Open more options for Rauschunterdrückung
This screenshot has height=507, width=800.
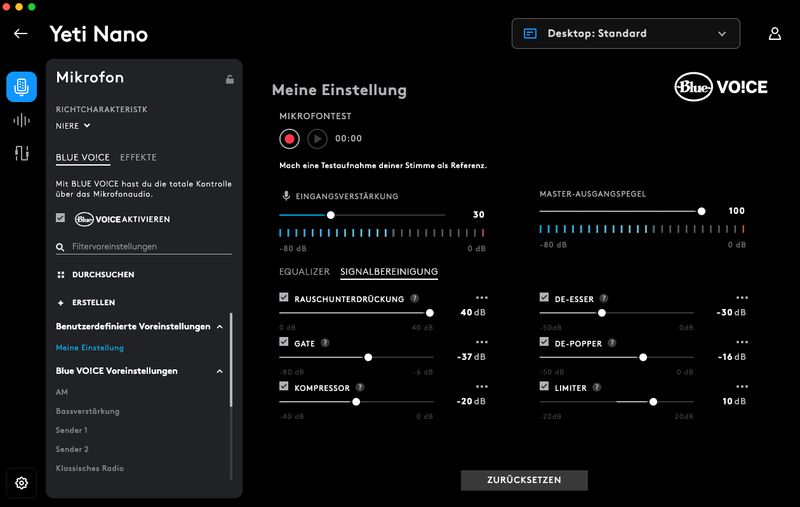(482, 297)
